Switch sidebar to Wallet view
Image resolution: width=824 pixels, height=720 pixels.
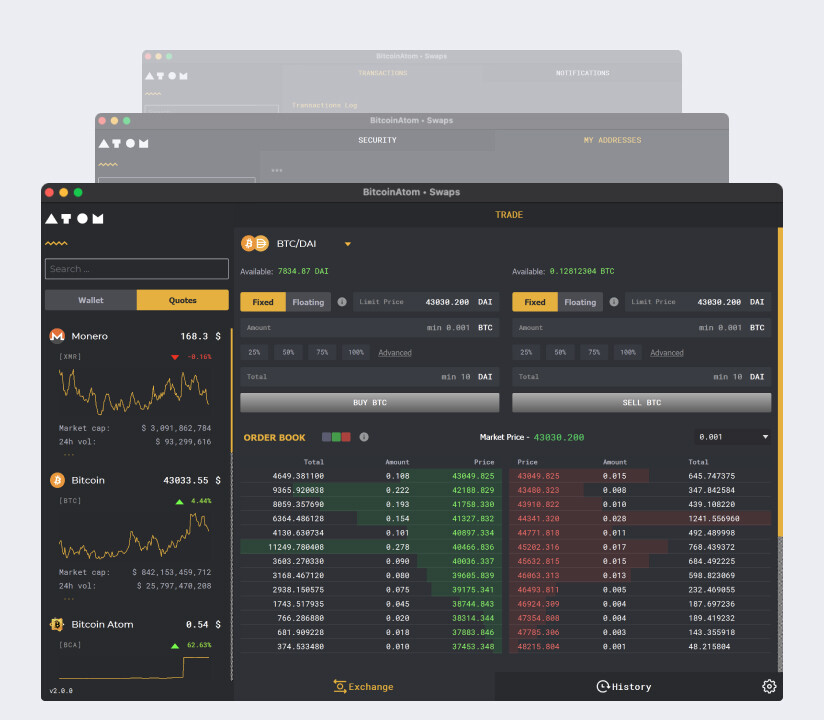pos(91,300)
